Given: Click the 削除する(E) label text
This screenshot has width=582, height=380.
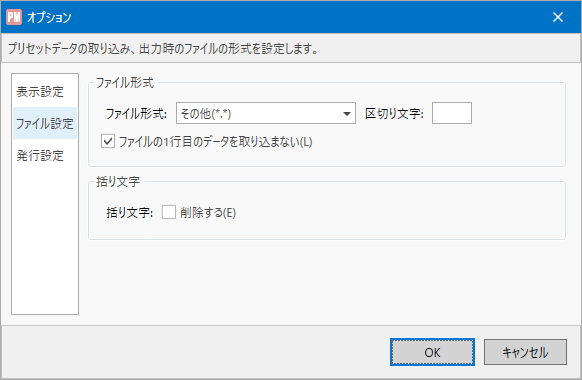Looking at the screenshot, I should (208, 213).
